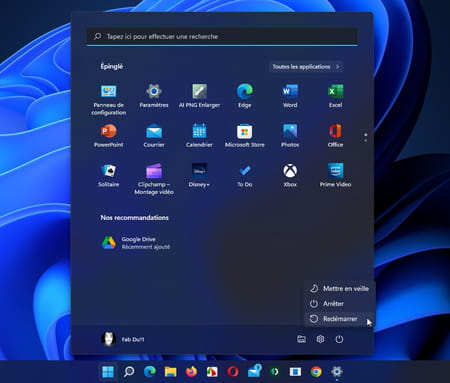Open the Paramètres pinned app
Screen dimensions: 450x383
154,96
